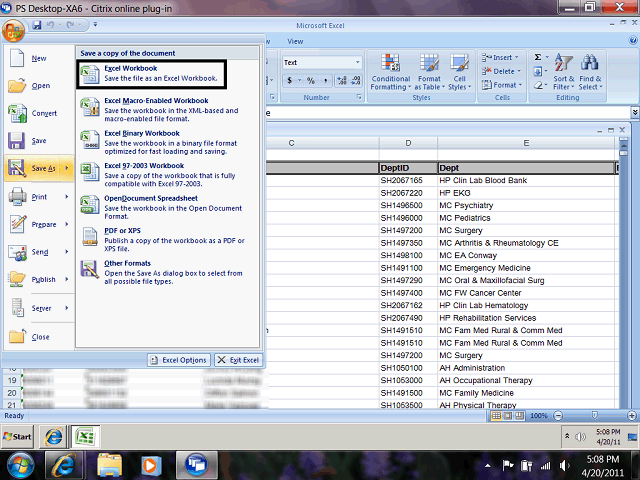The image size is (640, 480).
Task: Click the Exit Excel button
Action: click(x=238, y=360)
